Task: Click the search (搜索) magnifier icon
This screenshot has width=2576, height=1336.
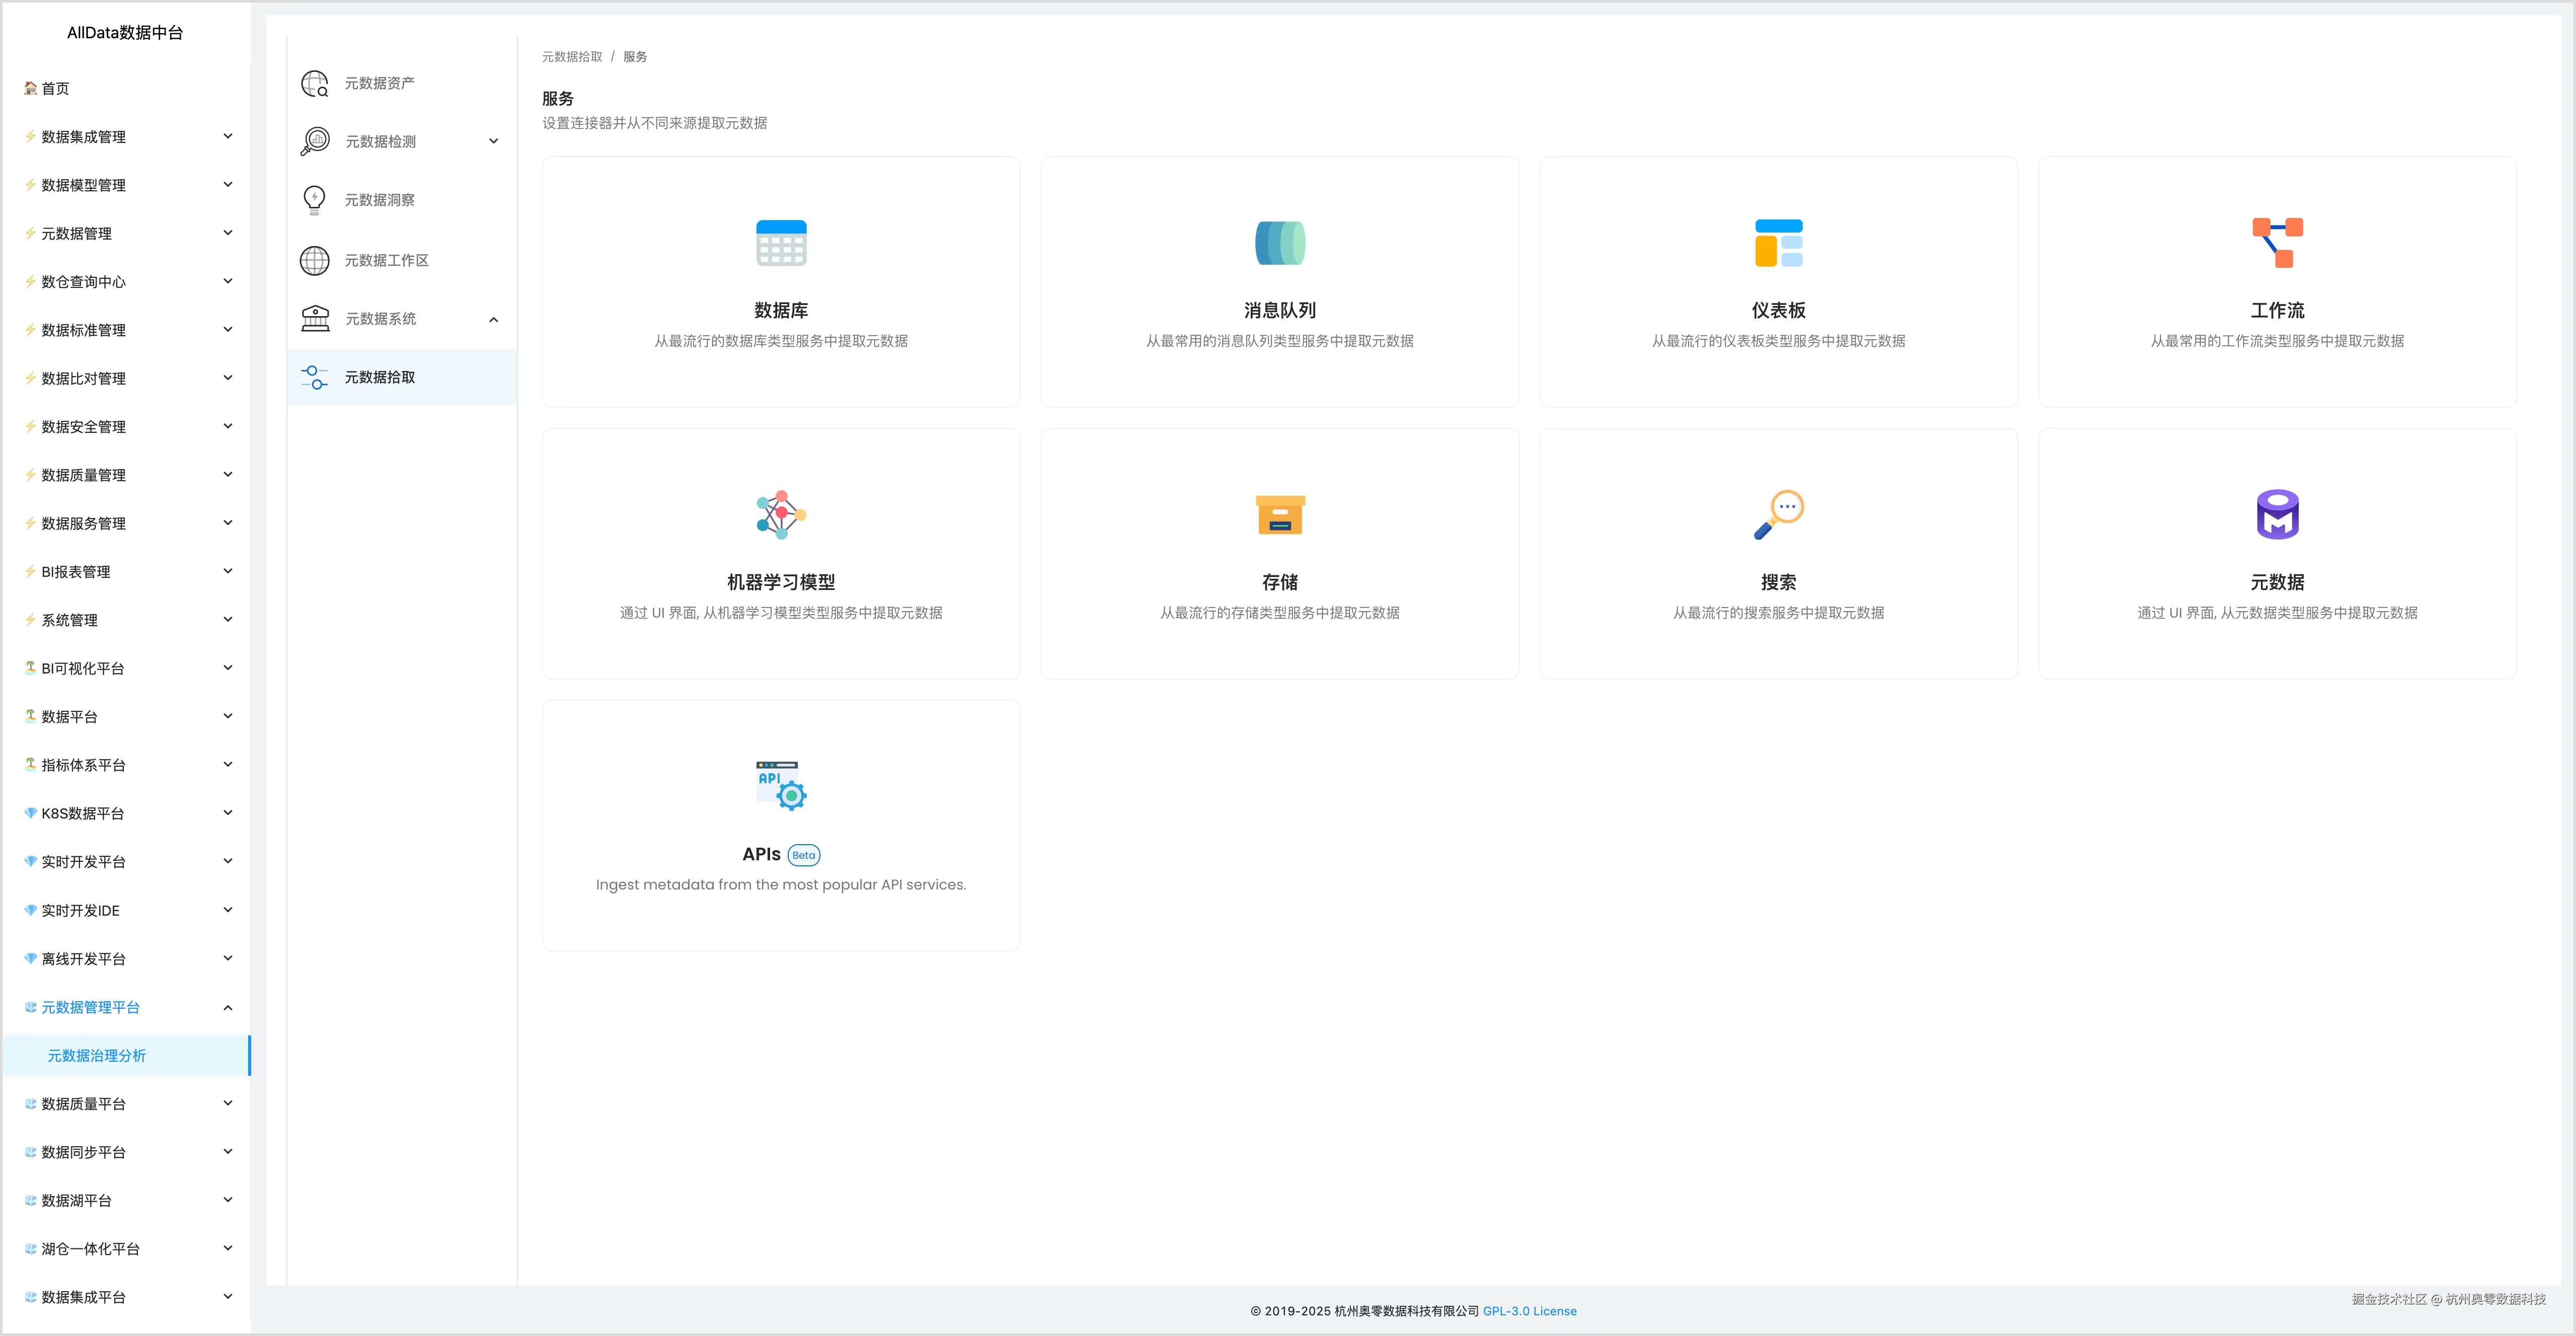Action: coord(1778,515)
